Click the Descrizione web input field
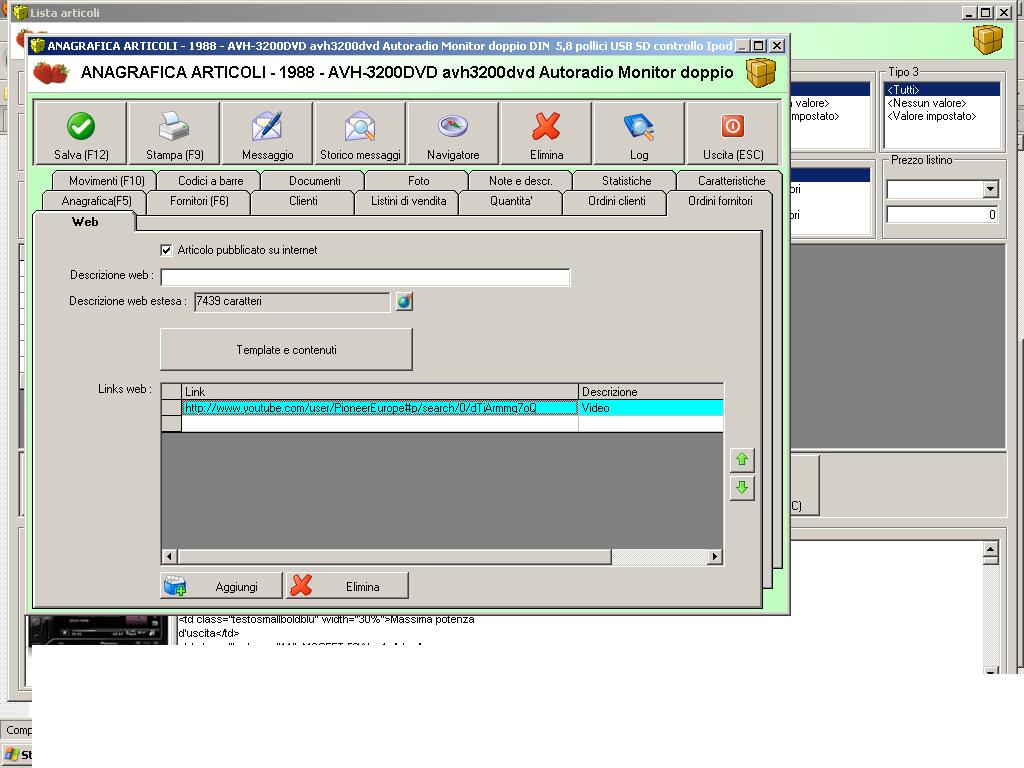This screenshot has width=1024, height=768. (x=365, y=277)
